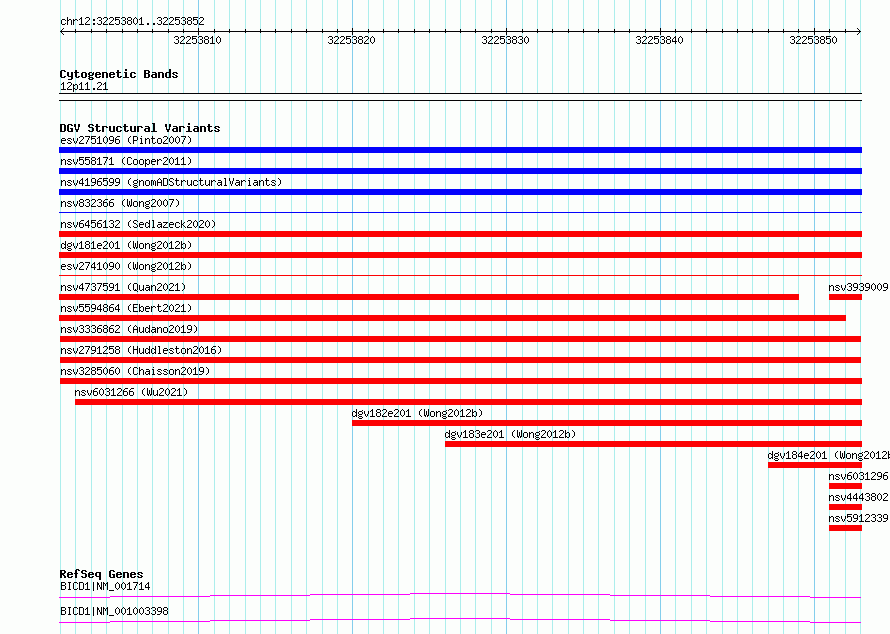Select the red bar under dgv181e201
This screenshot has width=890, height=634.
point(460,255)
